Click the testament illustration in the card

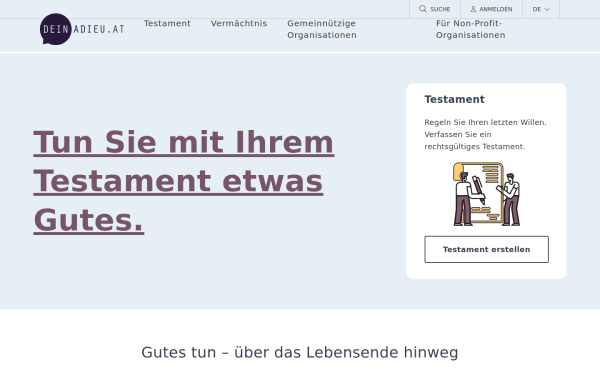(486, 194)
